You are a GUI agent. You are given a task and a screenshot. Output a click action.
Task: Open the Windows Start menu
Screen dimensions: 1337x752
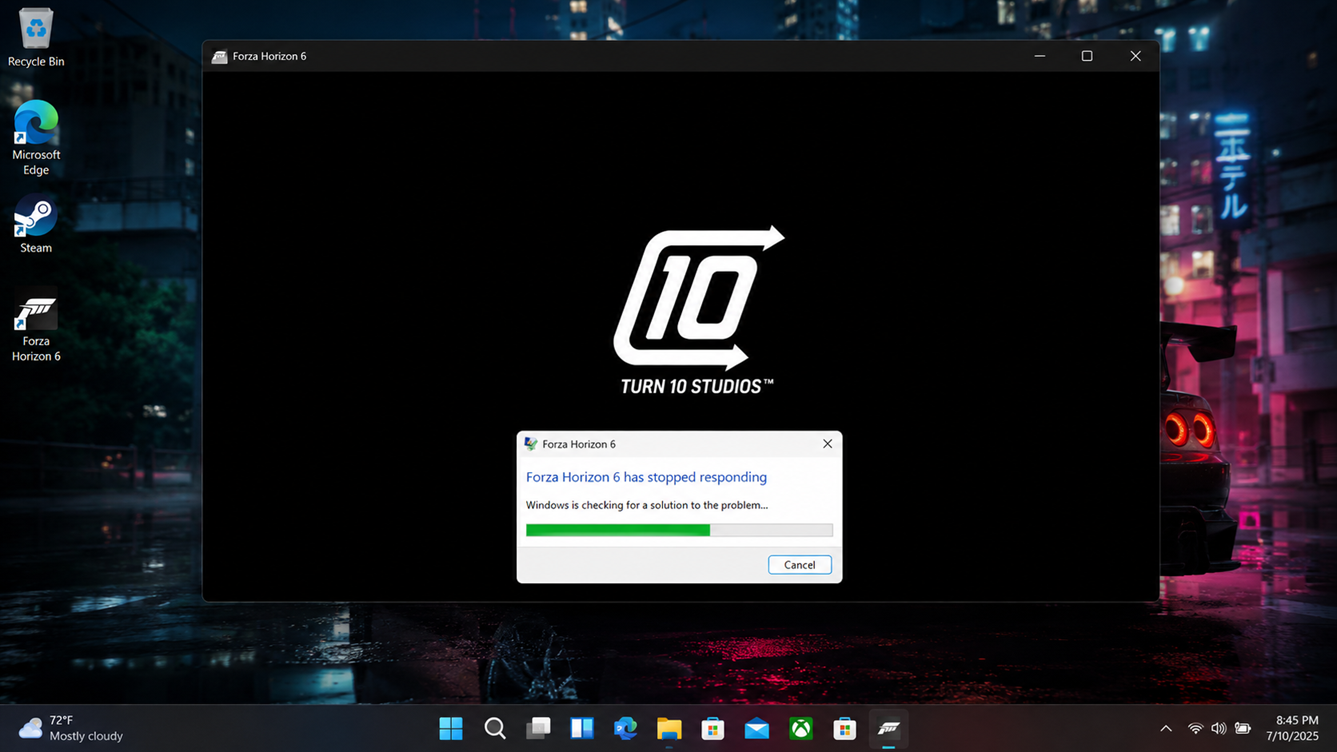click(x=451, y=728)
